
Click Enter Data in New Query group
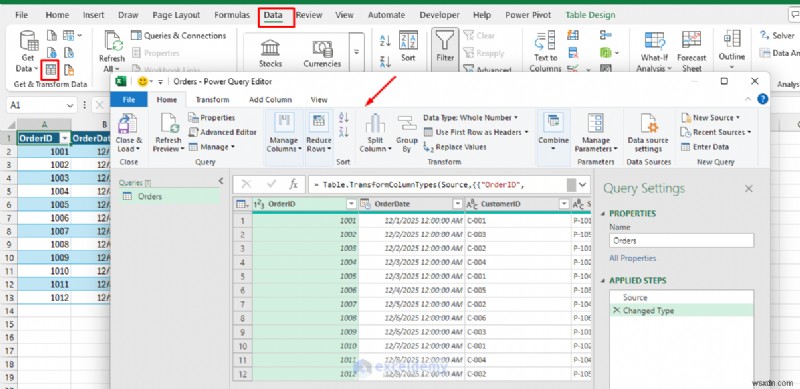[x=705, y=147]
